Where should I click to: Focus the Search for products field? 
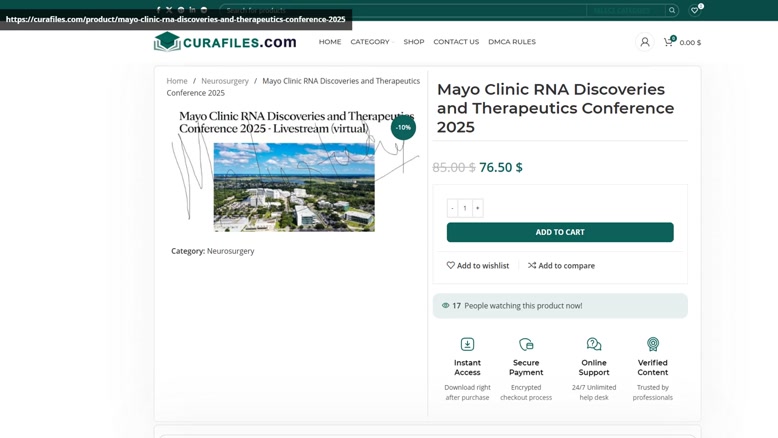point(403,10)
